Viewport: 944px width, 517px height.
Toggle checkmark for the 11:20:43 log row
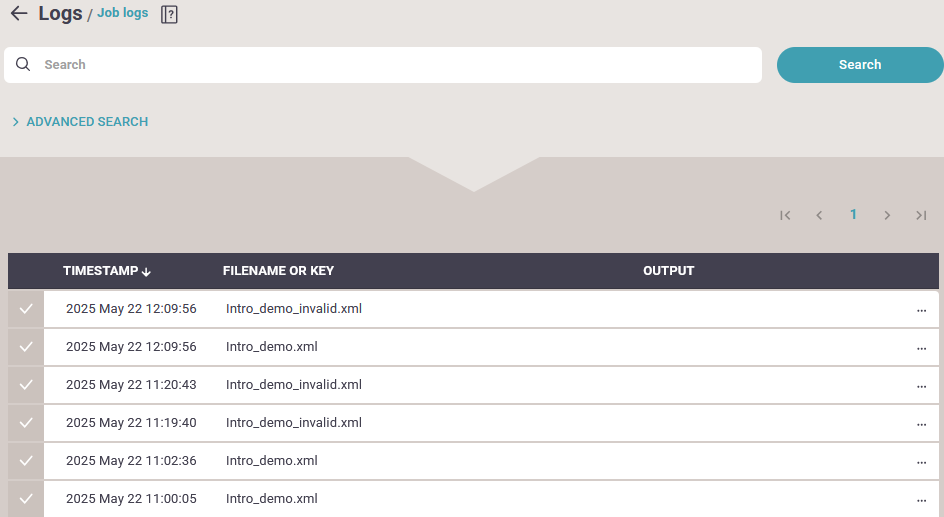26,385
